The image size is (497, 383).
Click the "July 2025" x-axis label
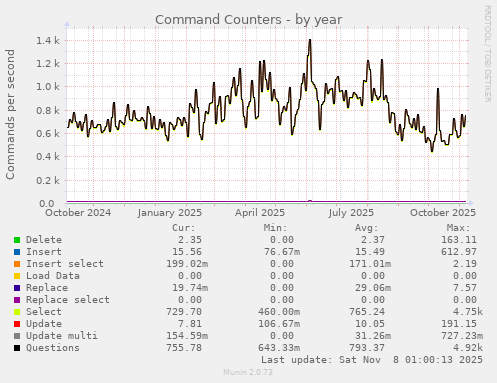tap(351, 213)
